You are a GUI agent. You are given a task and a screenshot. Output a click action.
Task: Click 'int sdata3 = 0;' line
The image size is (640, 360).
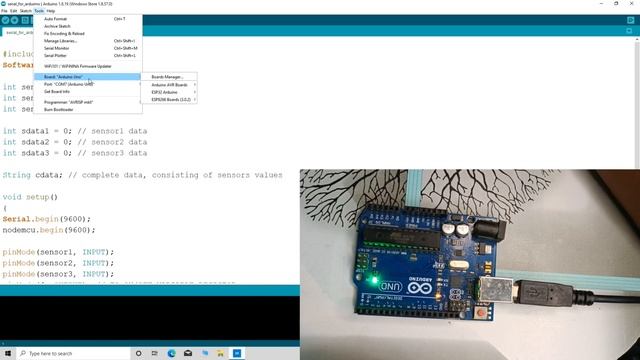75,153
